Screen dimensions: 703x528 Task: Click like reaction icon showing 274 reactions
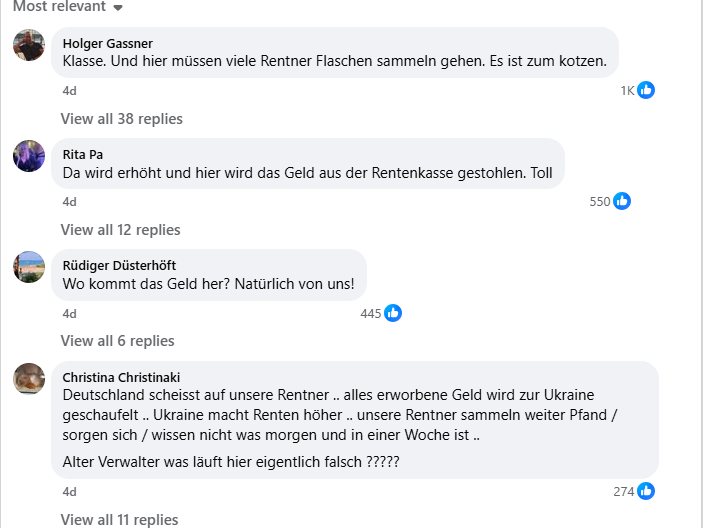tap(646, 491)
